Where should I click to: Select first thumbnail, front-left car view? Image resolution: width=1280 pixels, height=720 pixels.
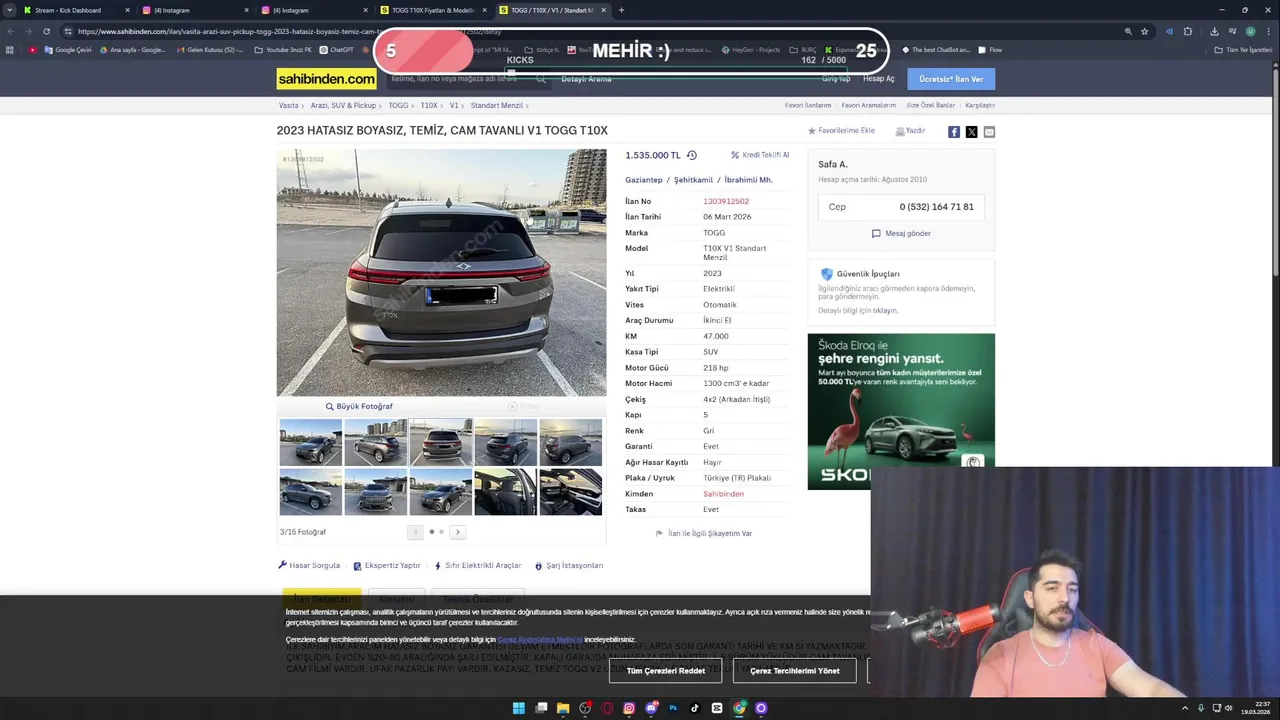[310, 442]
